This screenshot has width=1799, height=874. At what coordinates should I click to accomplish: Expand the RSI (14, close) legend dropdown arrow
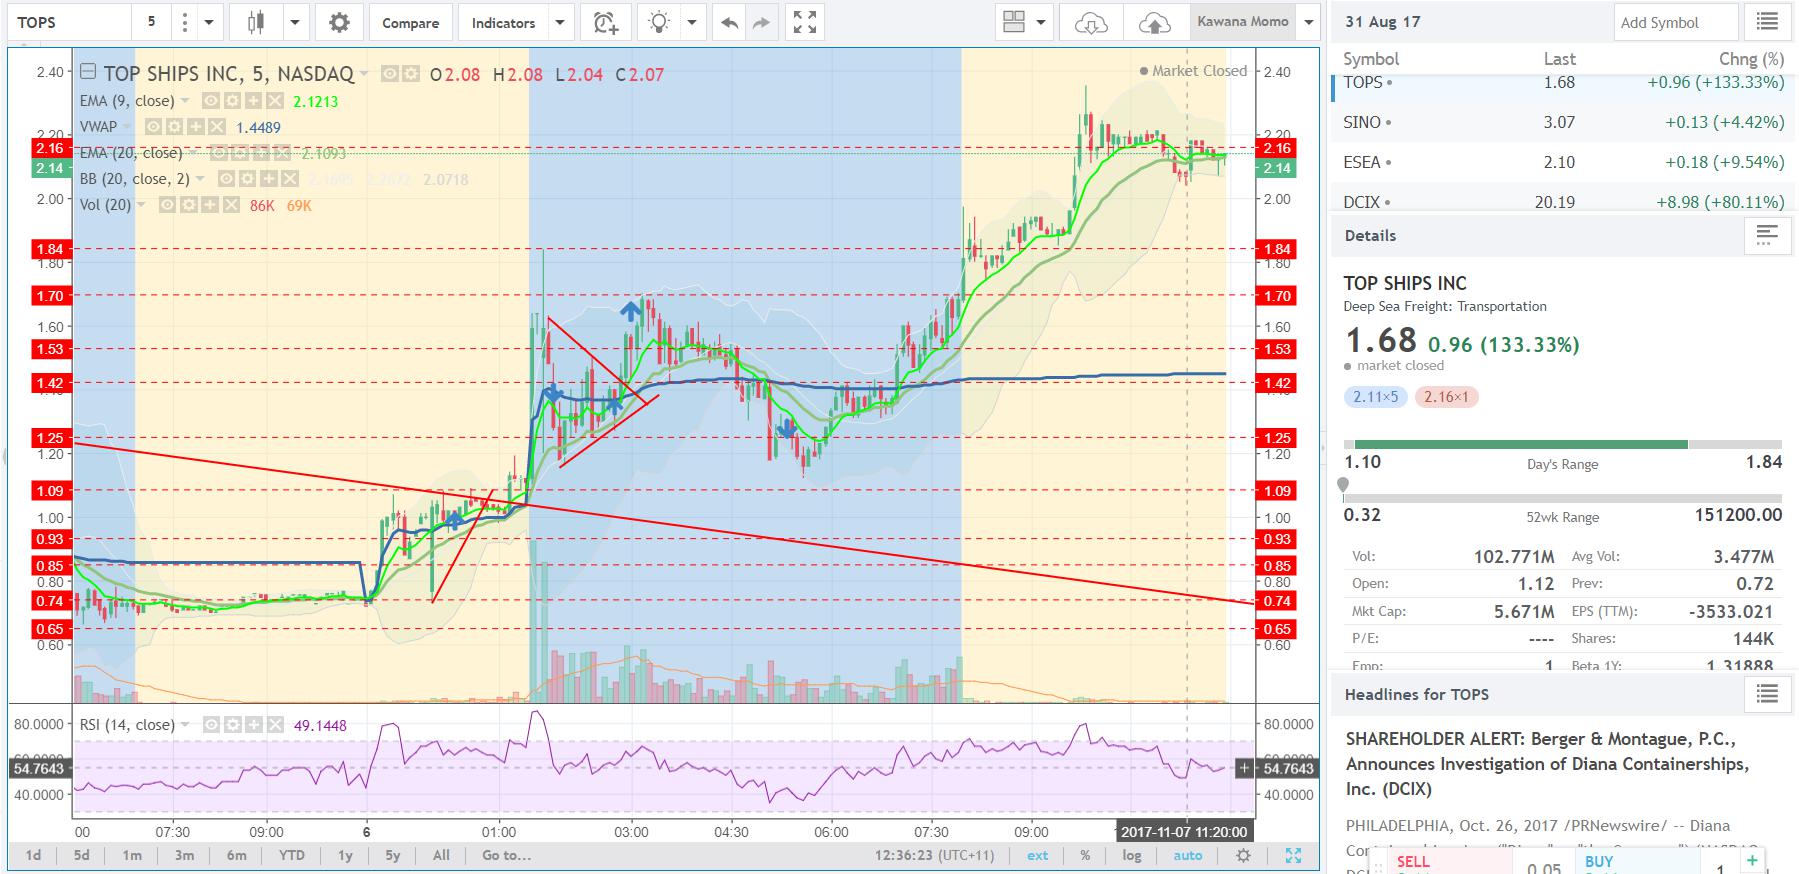pyautogui.click(x=184, y=725)
